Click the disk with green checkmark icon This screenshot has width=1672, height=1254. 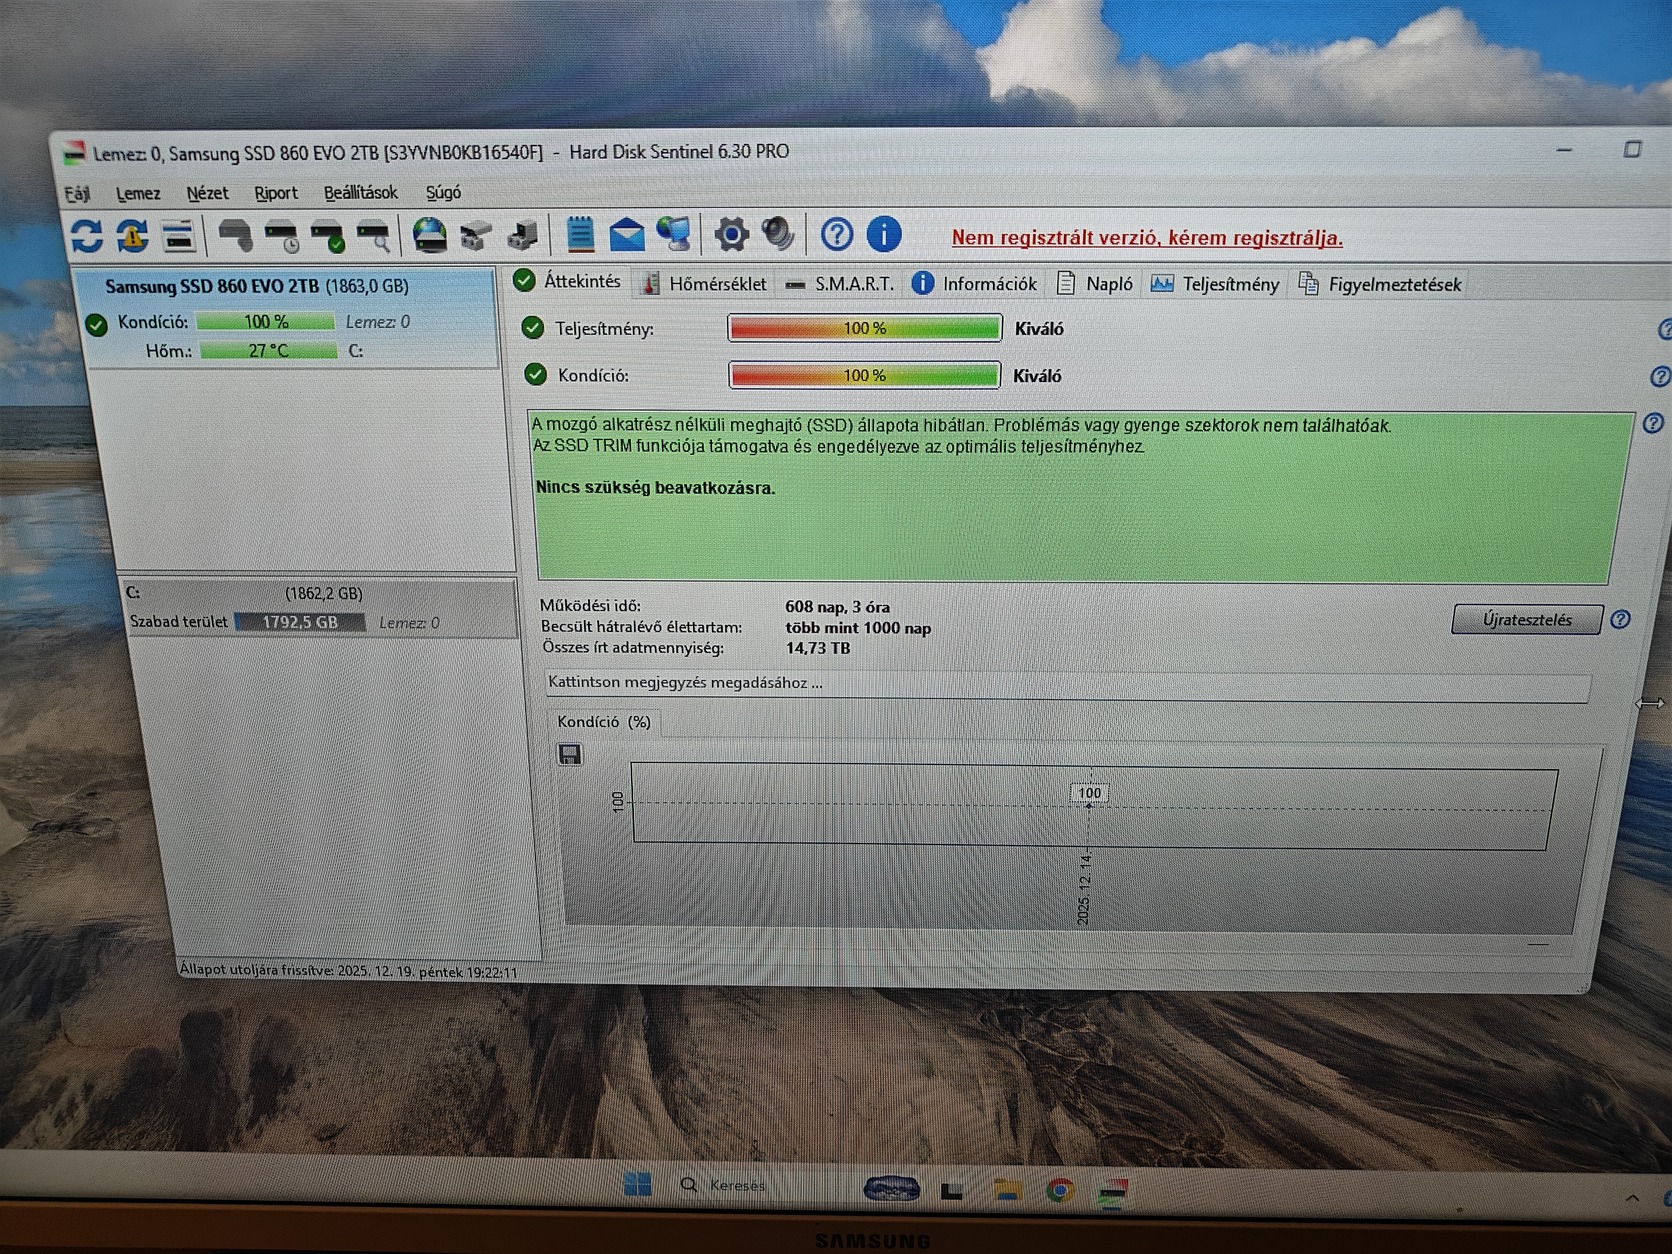pyautogui.click(x=328, y=236)
